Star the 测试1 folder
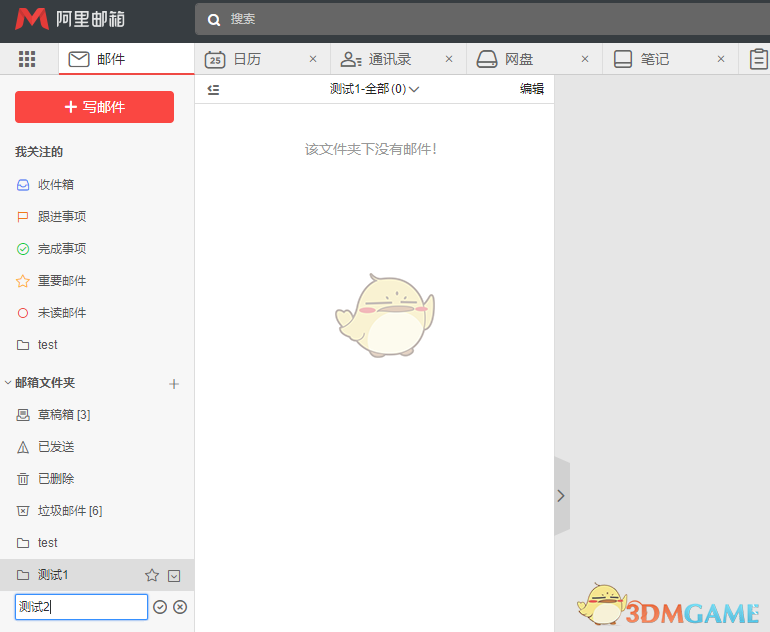The height and width of the screenshot is (632, 770). tap(152, 575)
